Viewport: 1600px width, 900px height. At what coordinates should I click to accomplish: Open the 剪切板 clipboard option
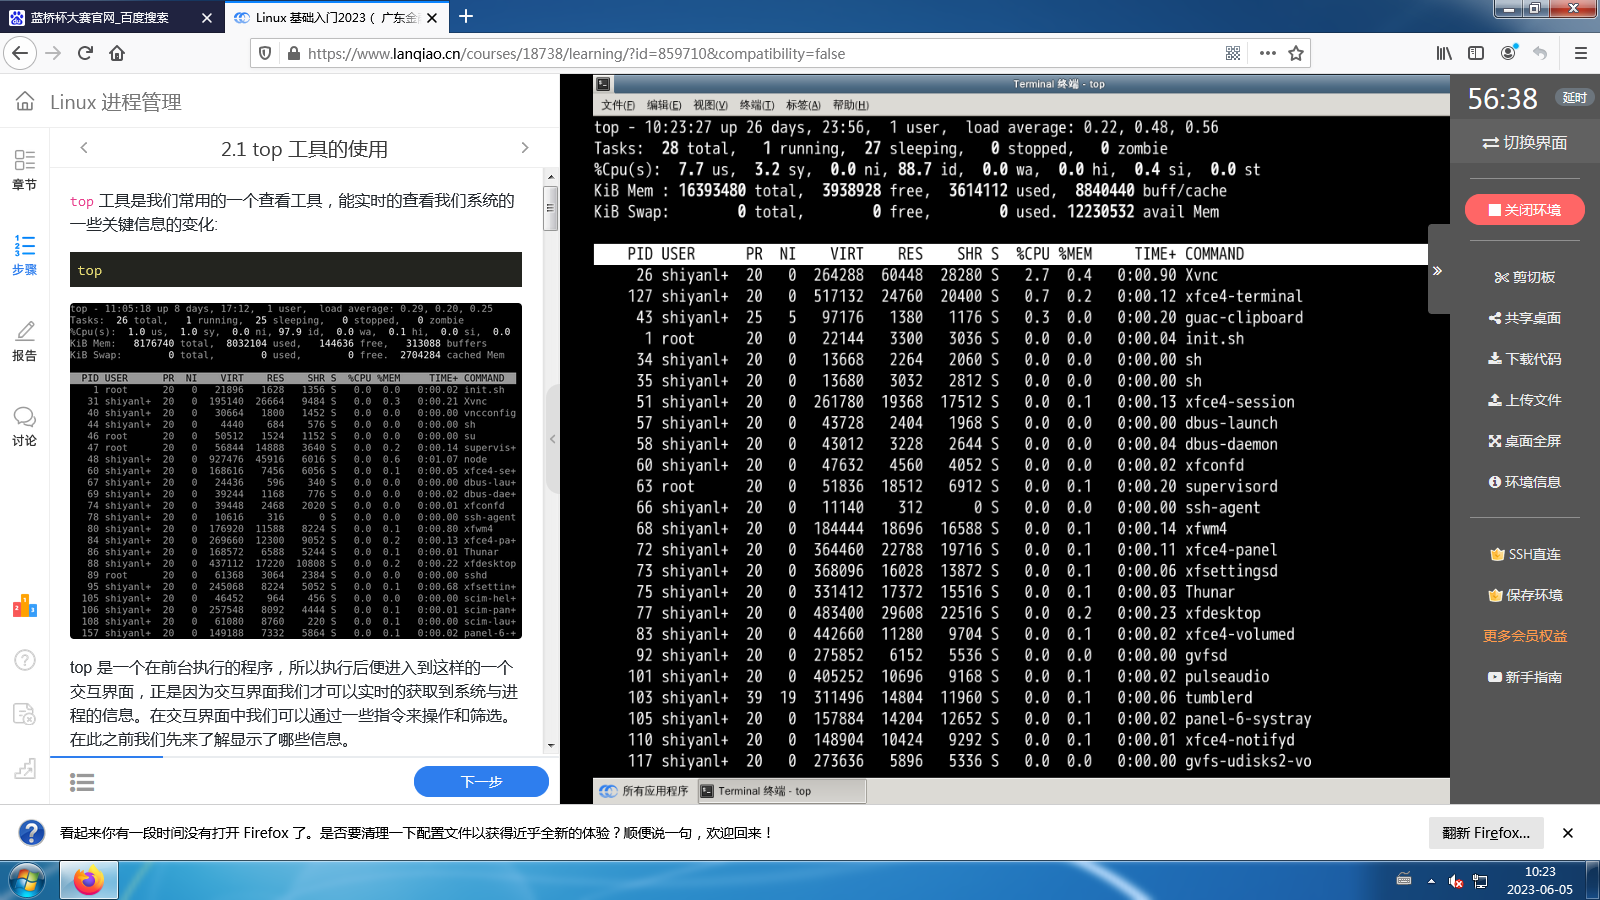1524,277
